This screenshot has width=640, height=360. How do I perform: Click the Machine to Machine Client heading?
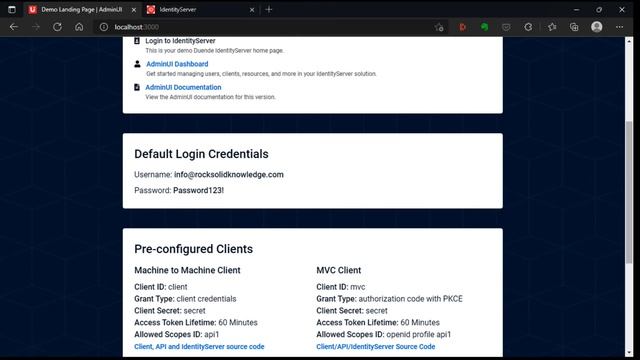point(187,270)
